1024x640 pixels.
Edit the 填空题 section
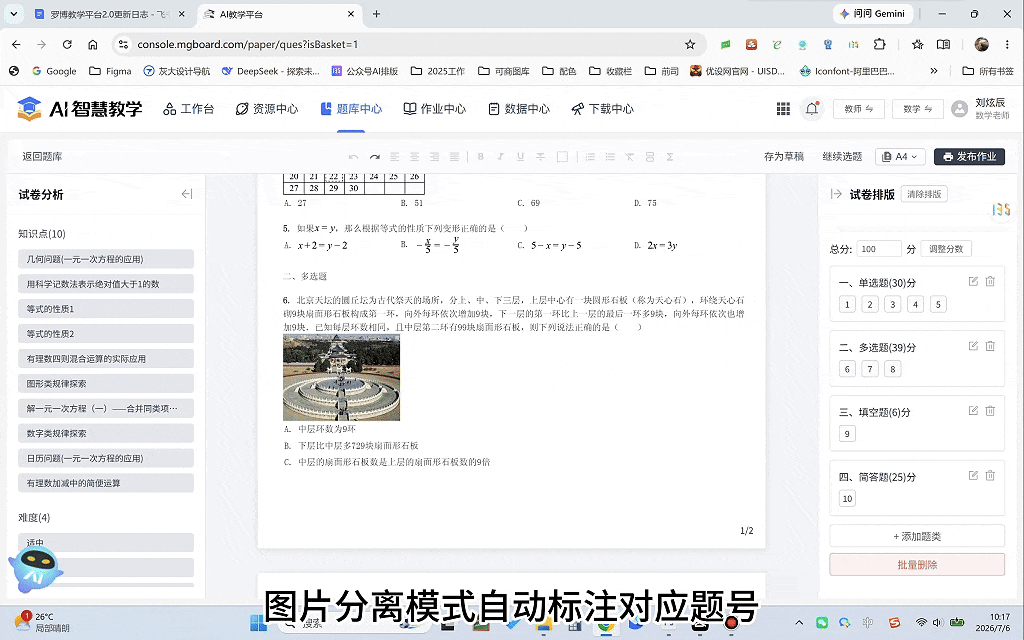click(973, 411)
